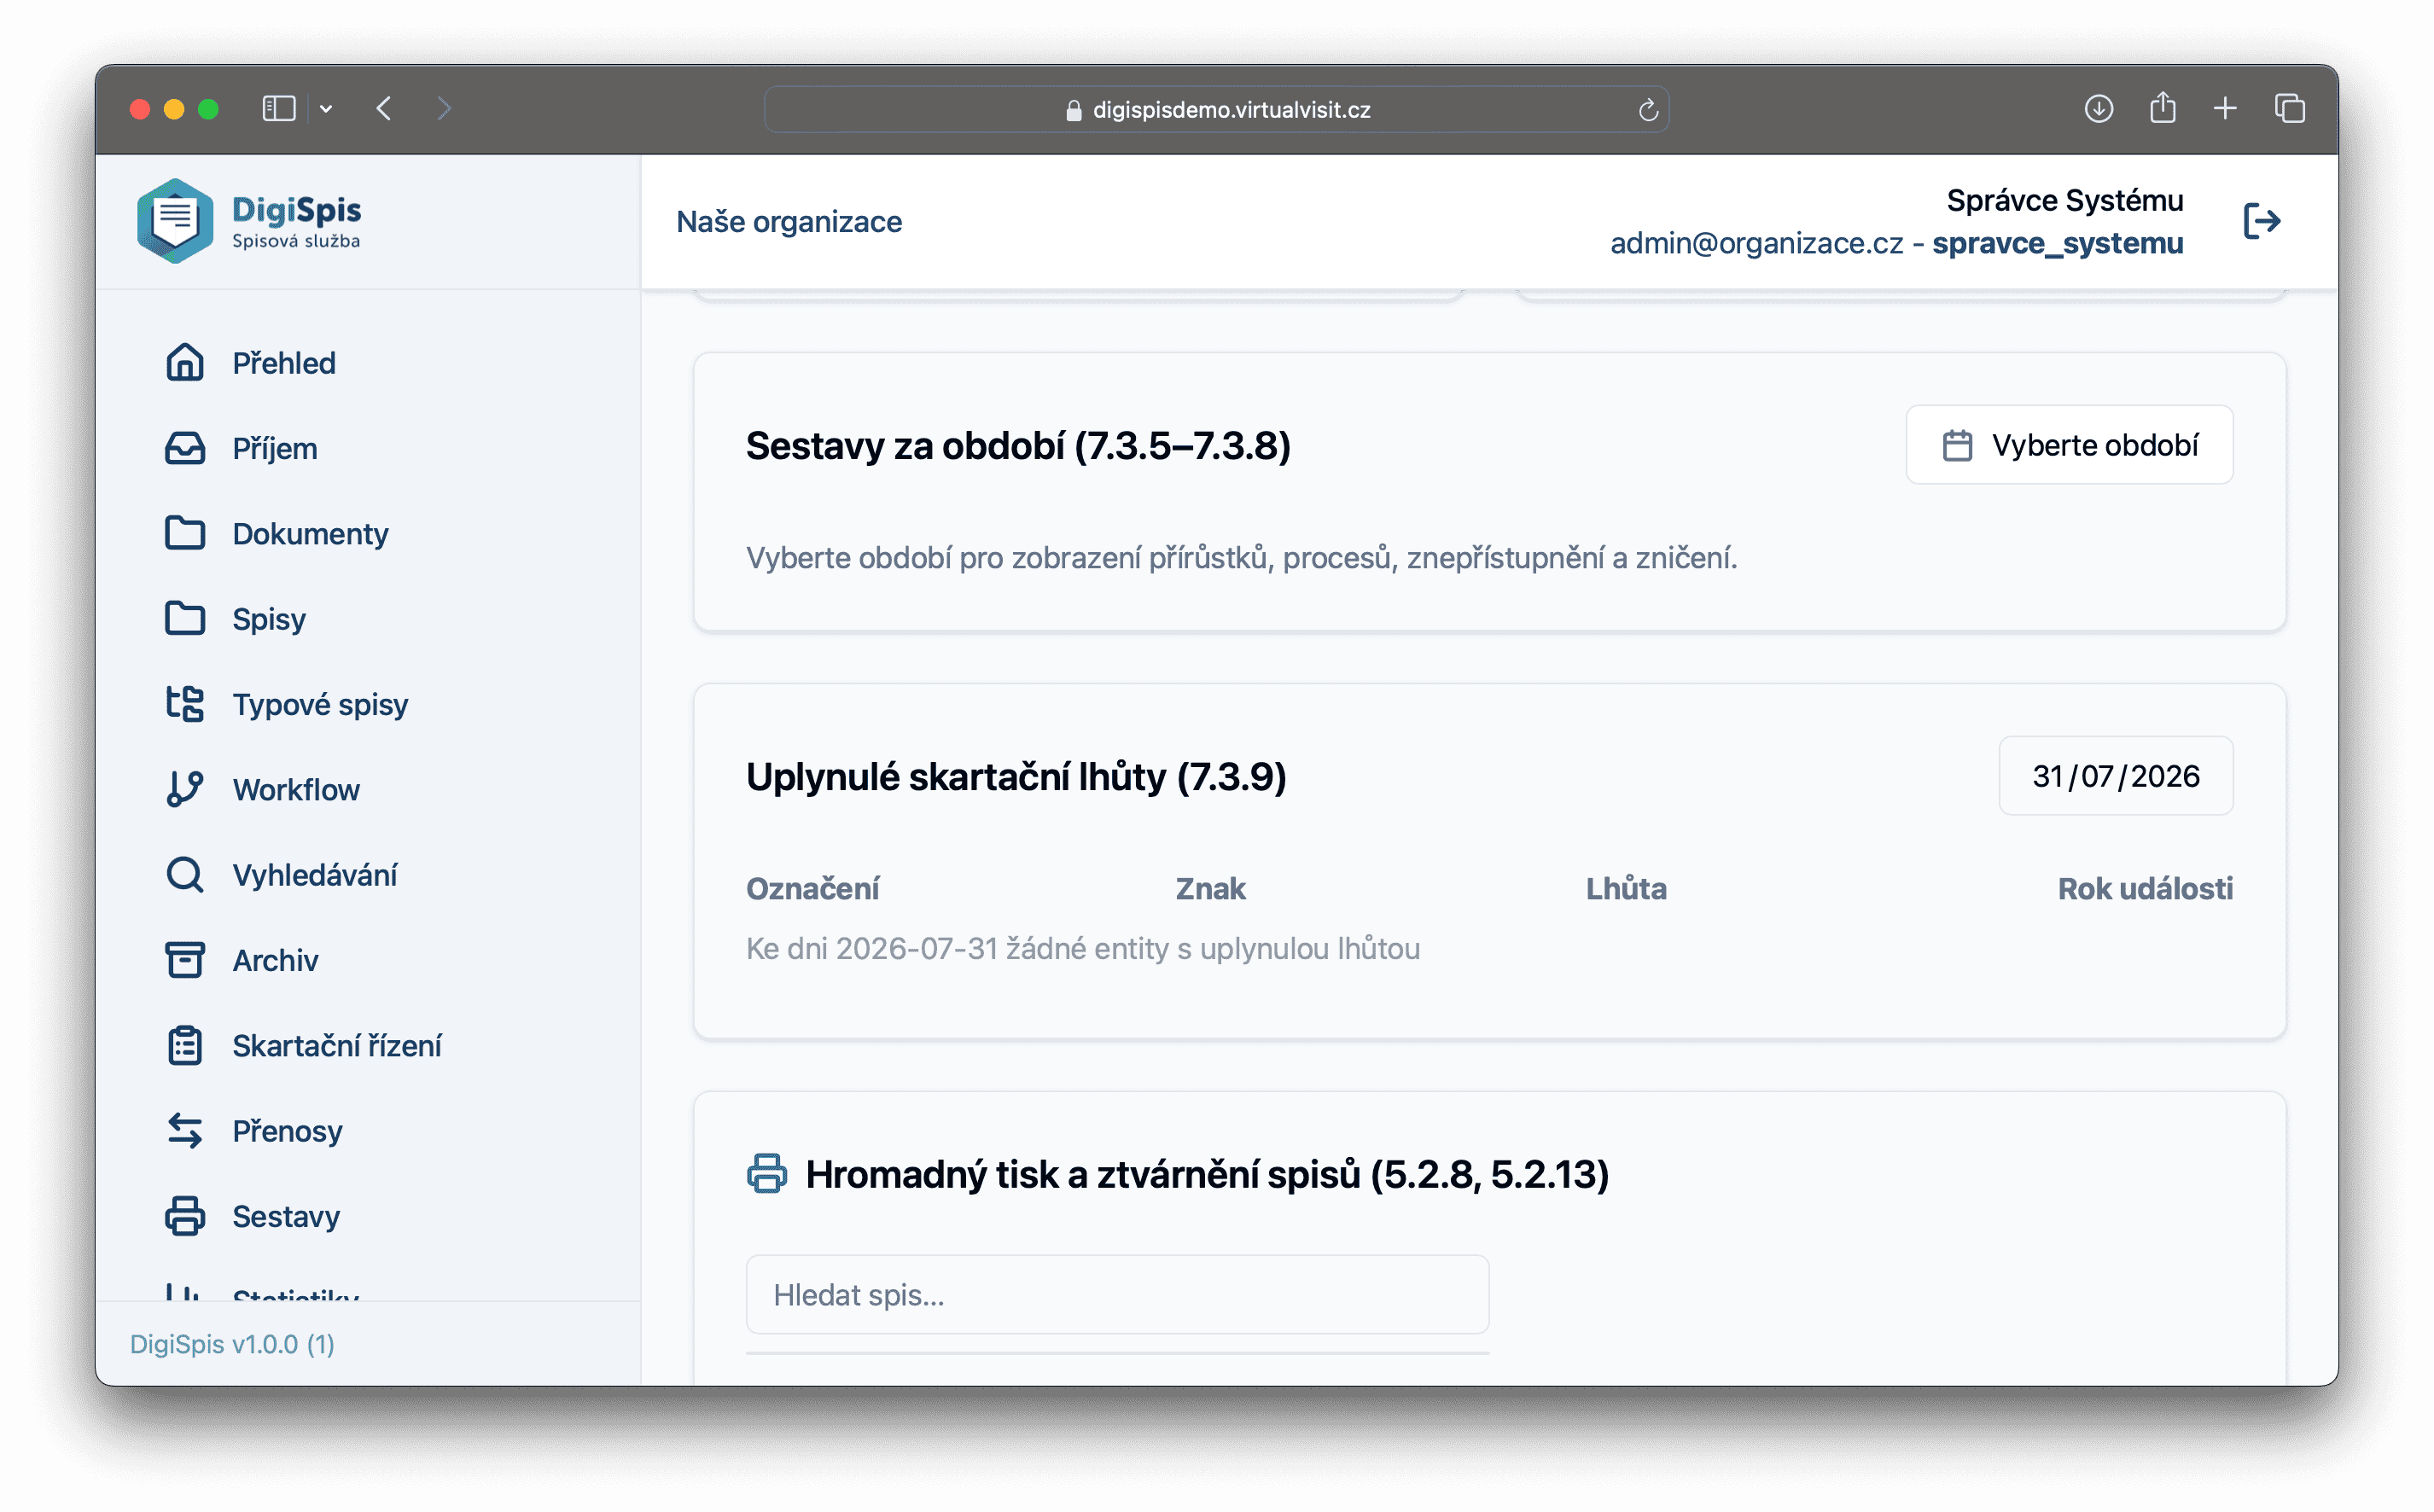Click the Vyhledávání magnifier icon
The image size is (2434, 1512).
[185, 875]
